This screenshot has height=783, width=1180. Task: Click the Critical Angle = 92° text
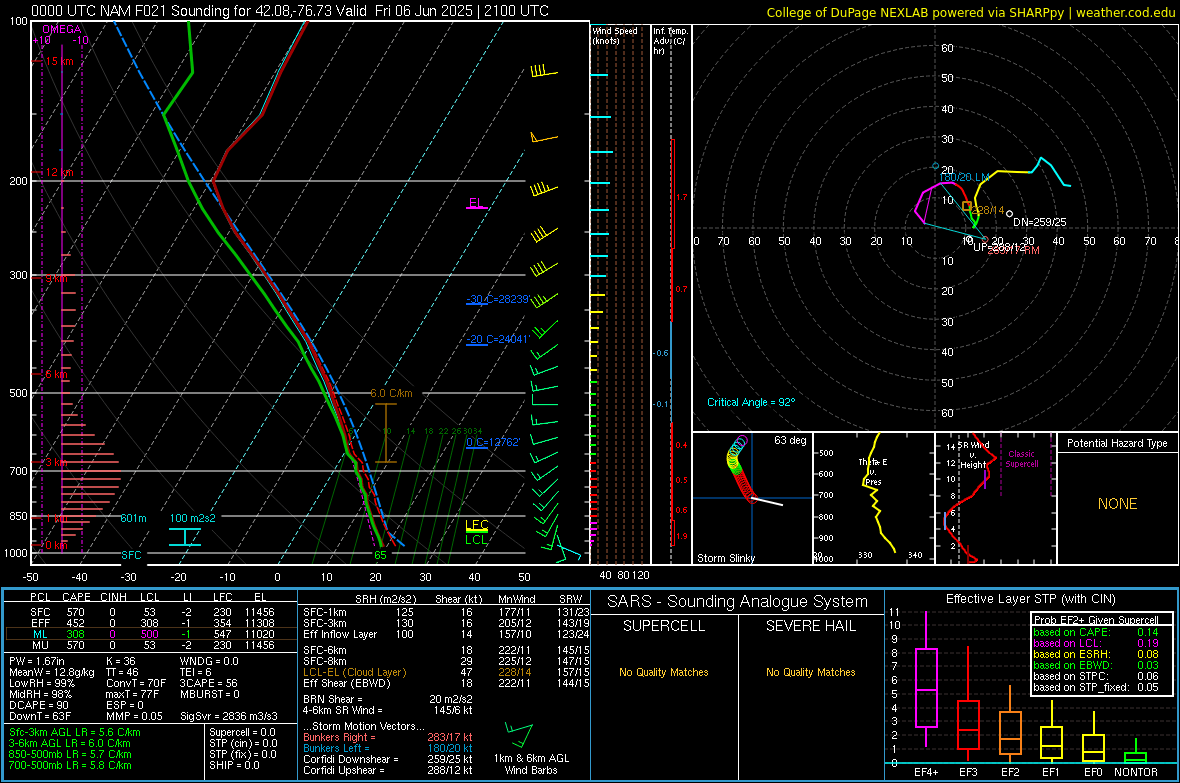click(751, 402)
